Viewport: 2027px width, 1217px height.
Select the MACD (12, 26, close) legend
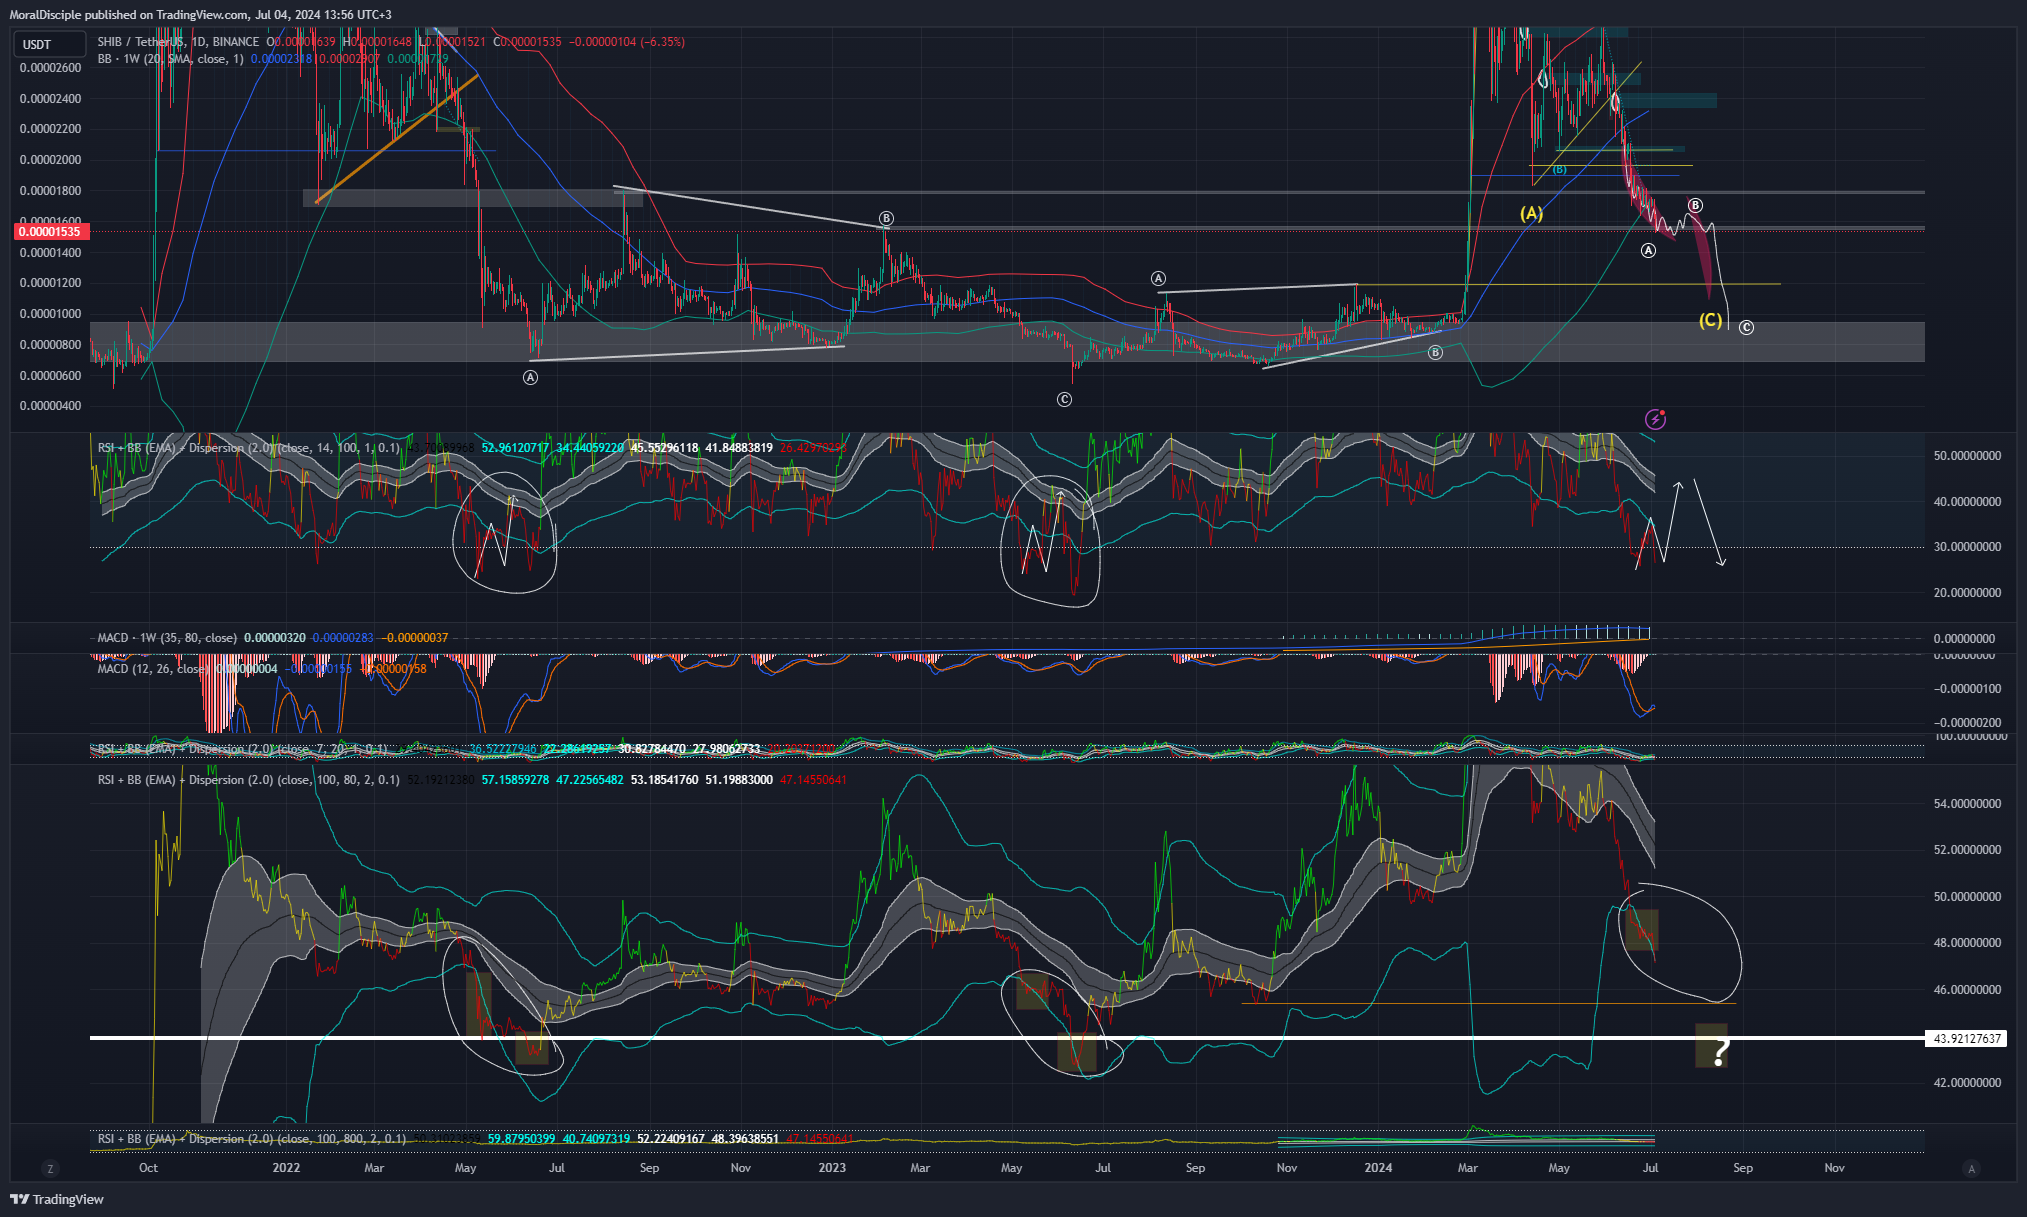pos(153,669)
